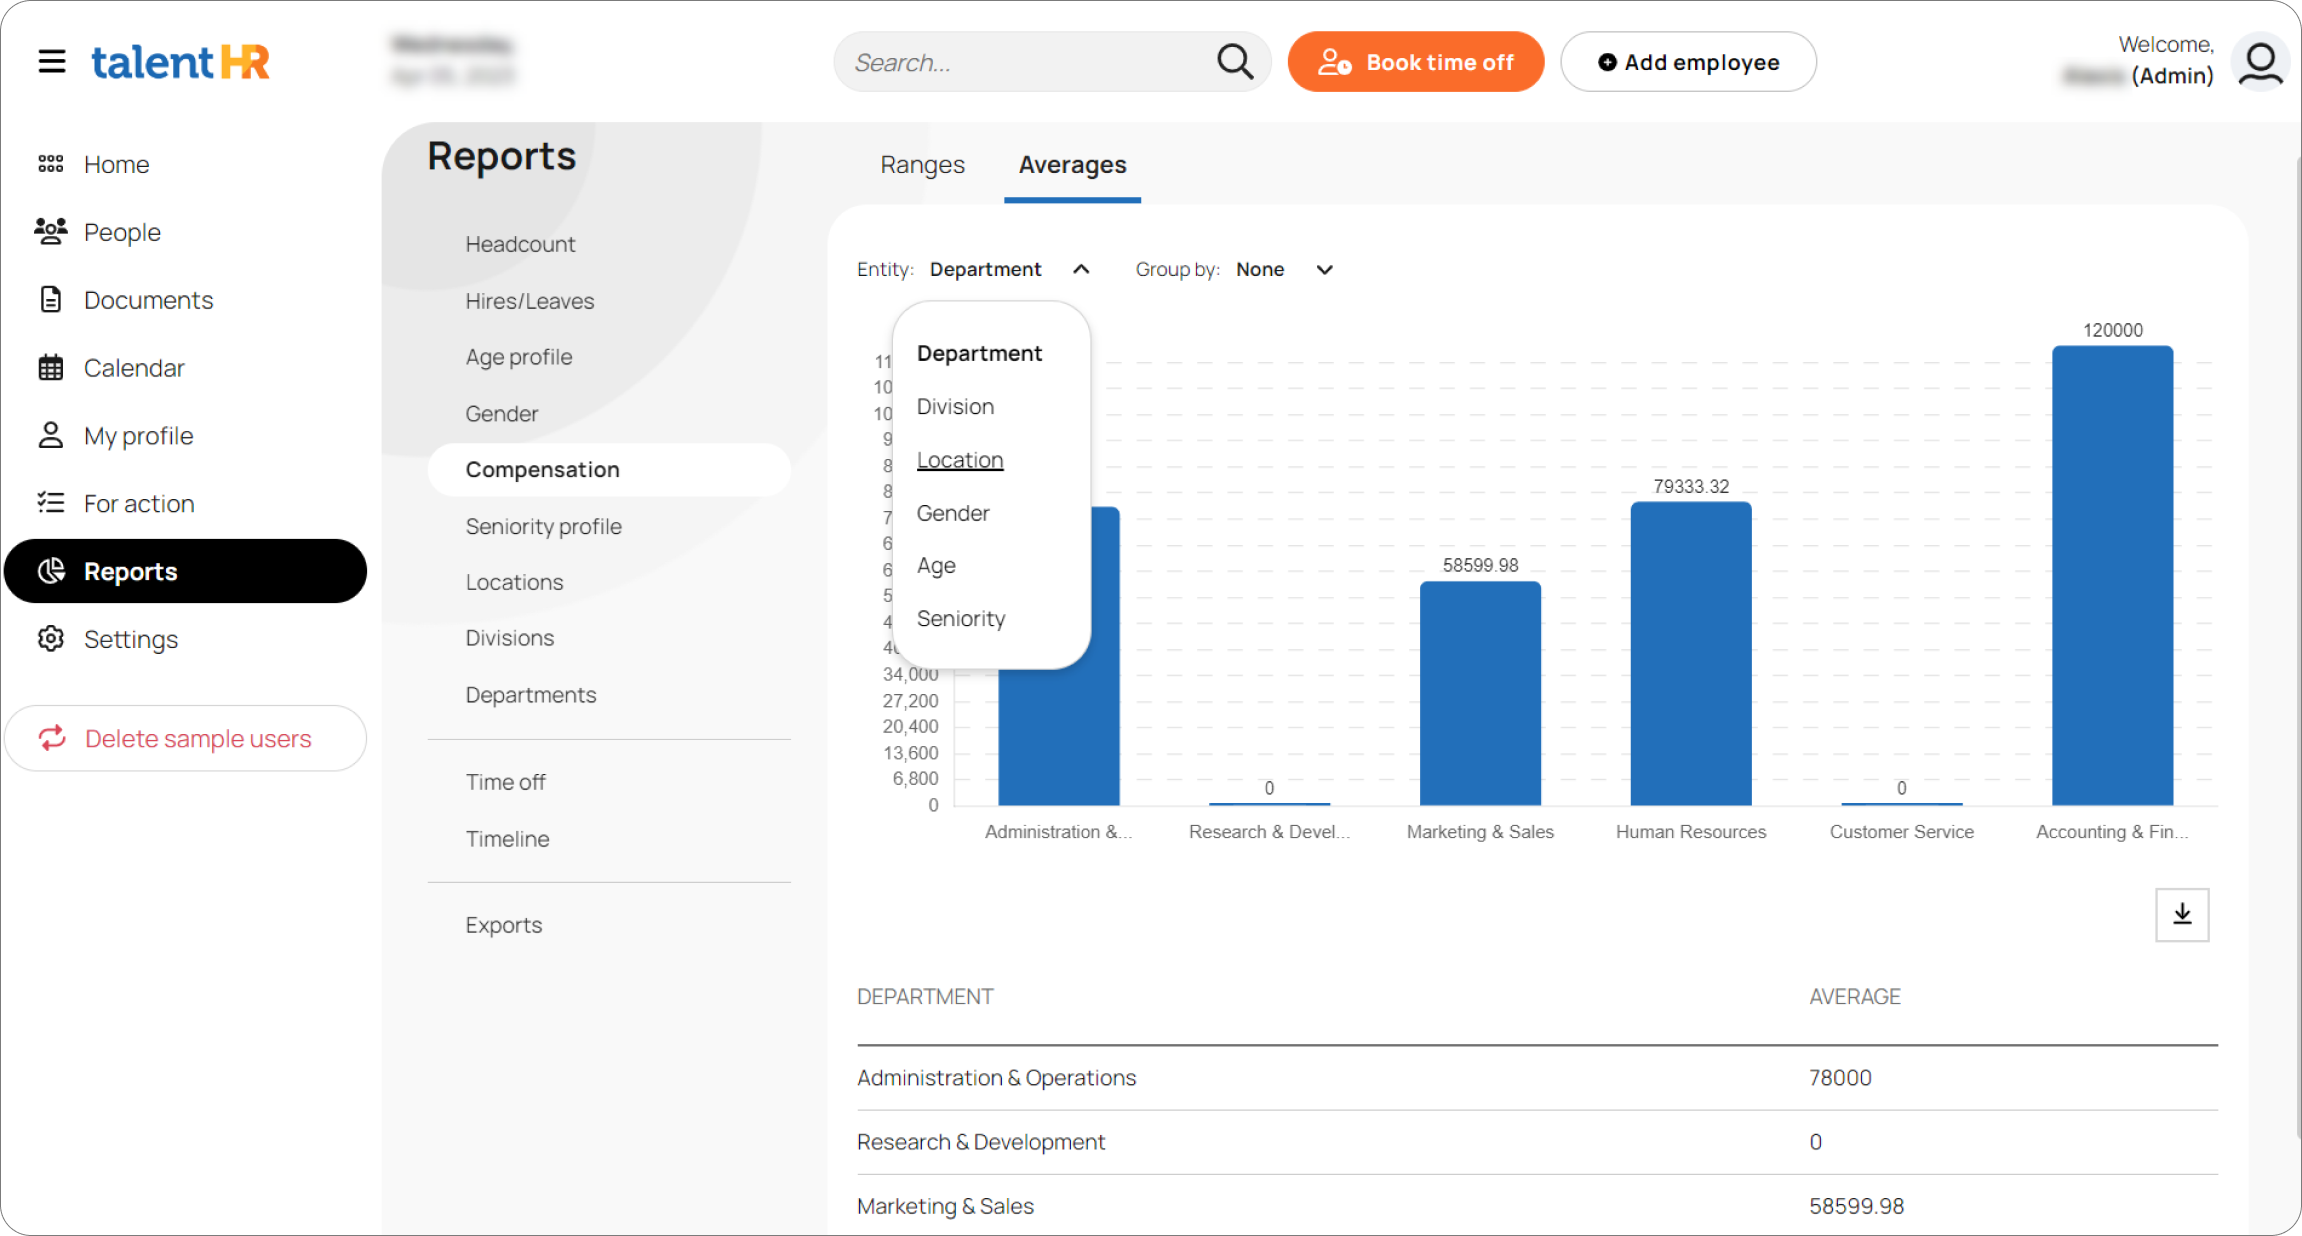Click the Book time off button
The width and height of the screenshot is (2302, 1236).
tap(1415, 62)
